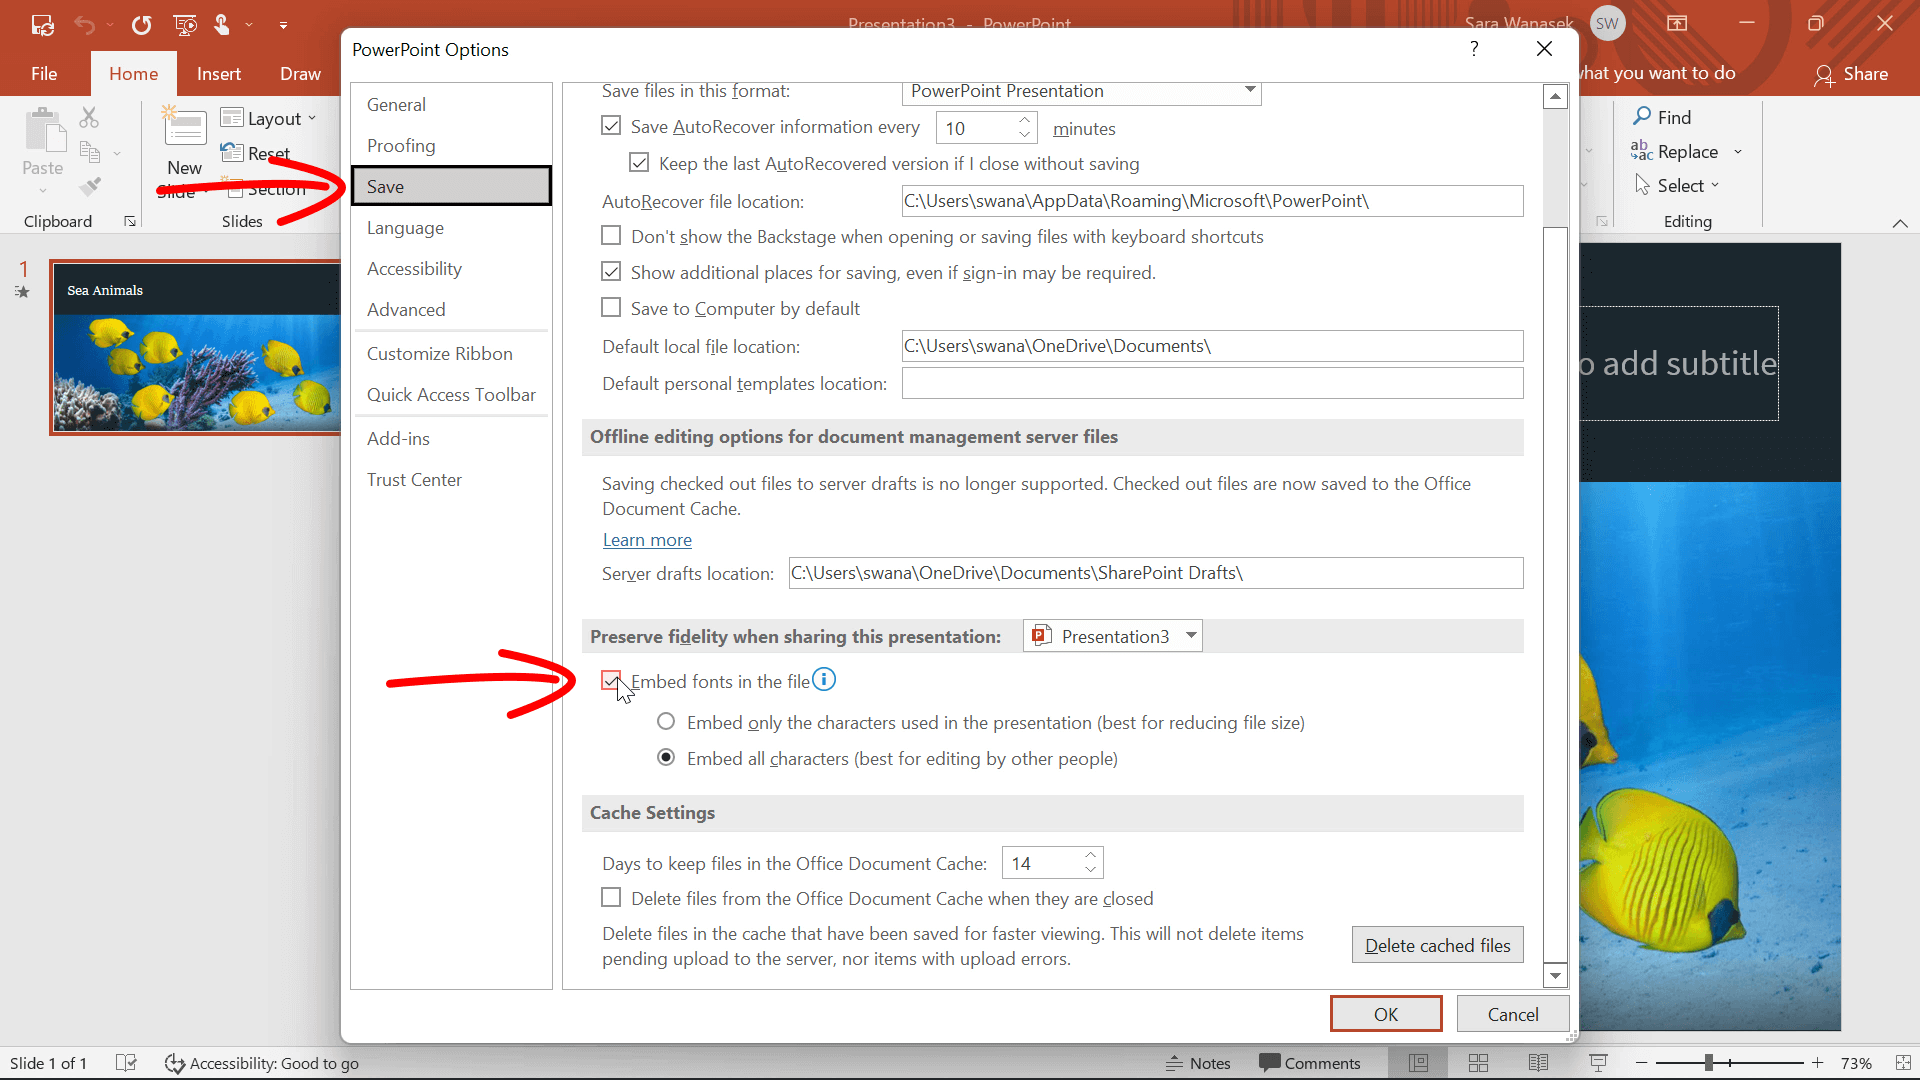Click the Language tab in Options sidebar

click(x=406, y=227)
